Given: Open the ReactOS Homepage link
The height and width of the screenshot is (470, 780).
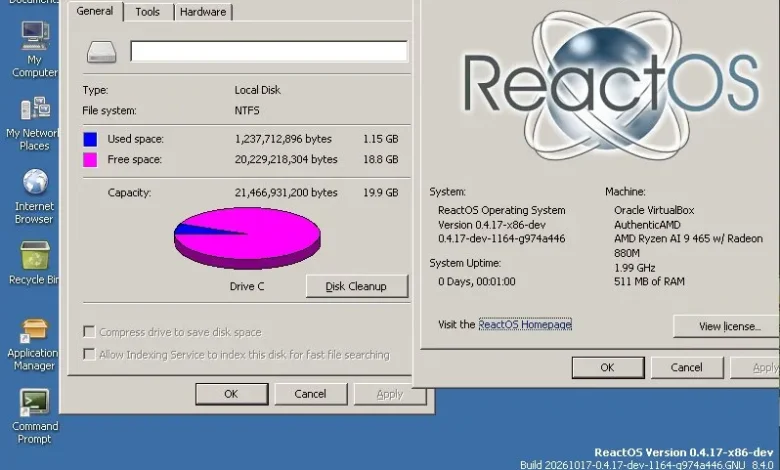Looking at the screenshot, I should (x=525, y=324).
